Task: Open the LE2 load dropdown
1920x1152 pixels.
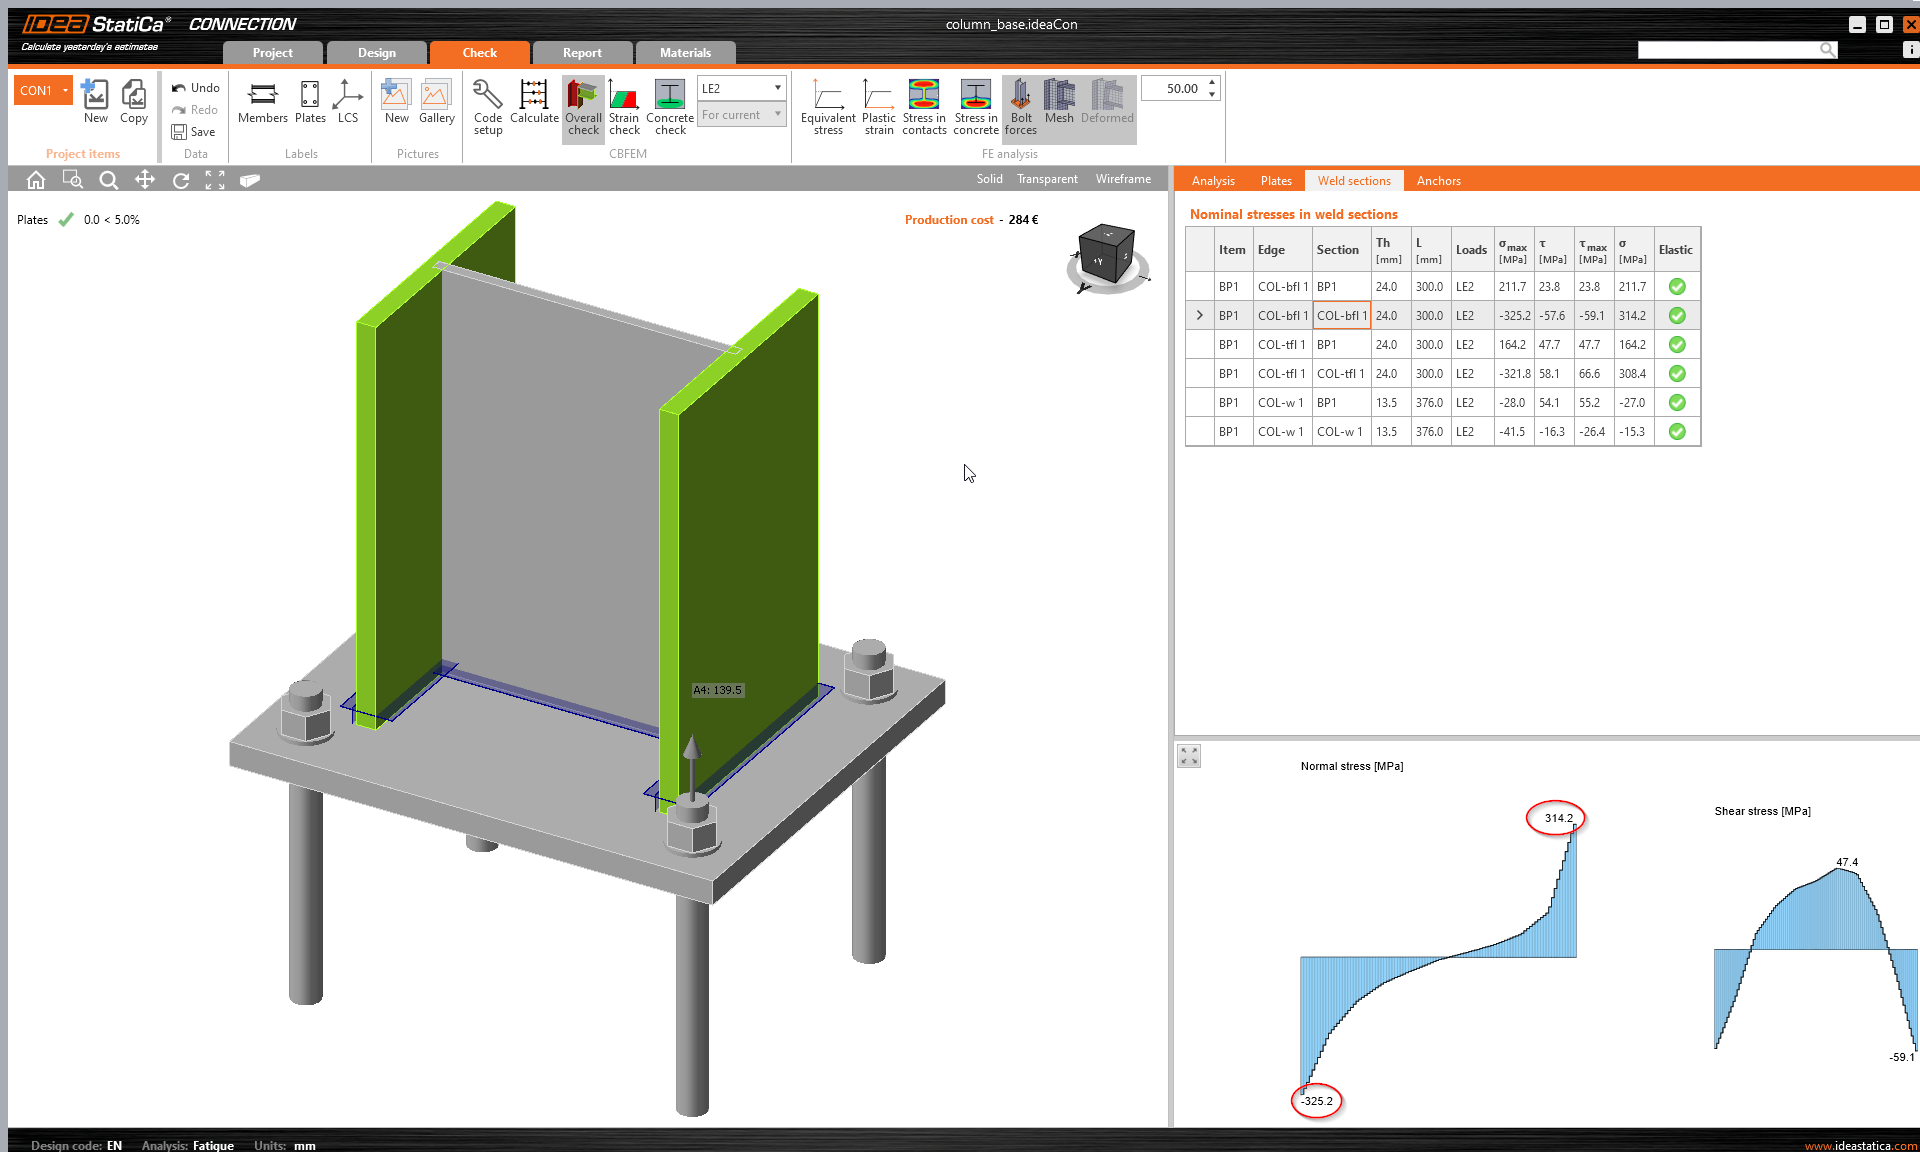Action: tap(777, 88)
